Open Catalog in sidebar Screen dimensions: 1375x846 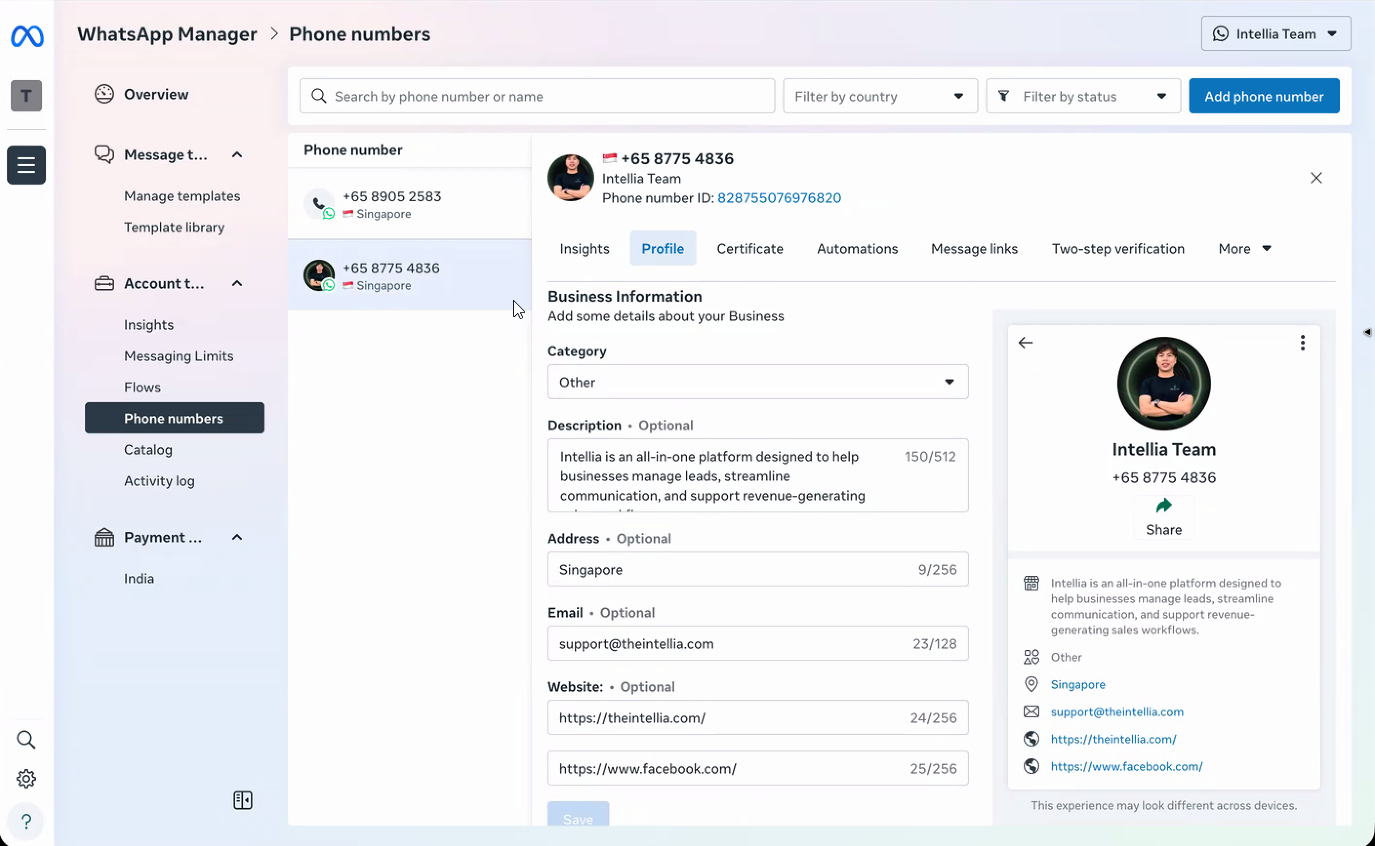[148, 450]
